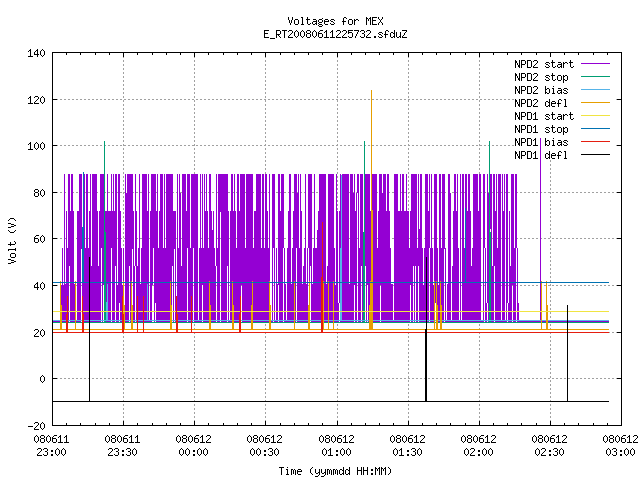Click the y-axis tick value 120
This screenshot has height=480, width=640.
(x=36, y=100)
